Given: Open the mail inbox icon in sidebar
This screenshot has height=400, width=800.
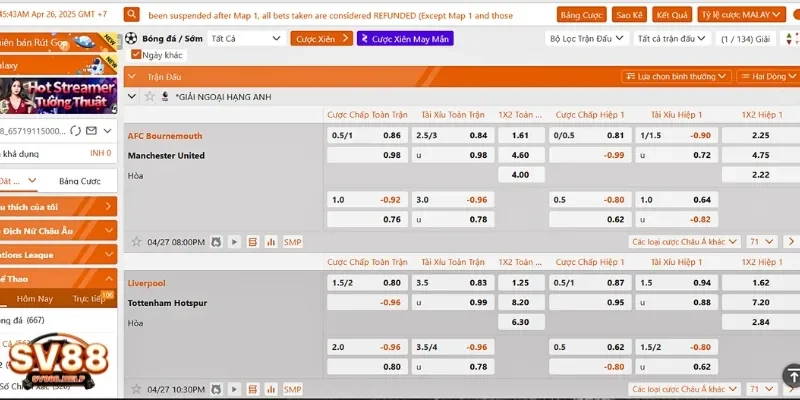Looking at the screenshot, I should [x=89, y=131].
